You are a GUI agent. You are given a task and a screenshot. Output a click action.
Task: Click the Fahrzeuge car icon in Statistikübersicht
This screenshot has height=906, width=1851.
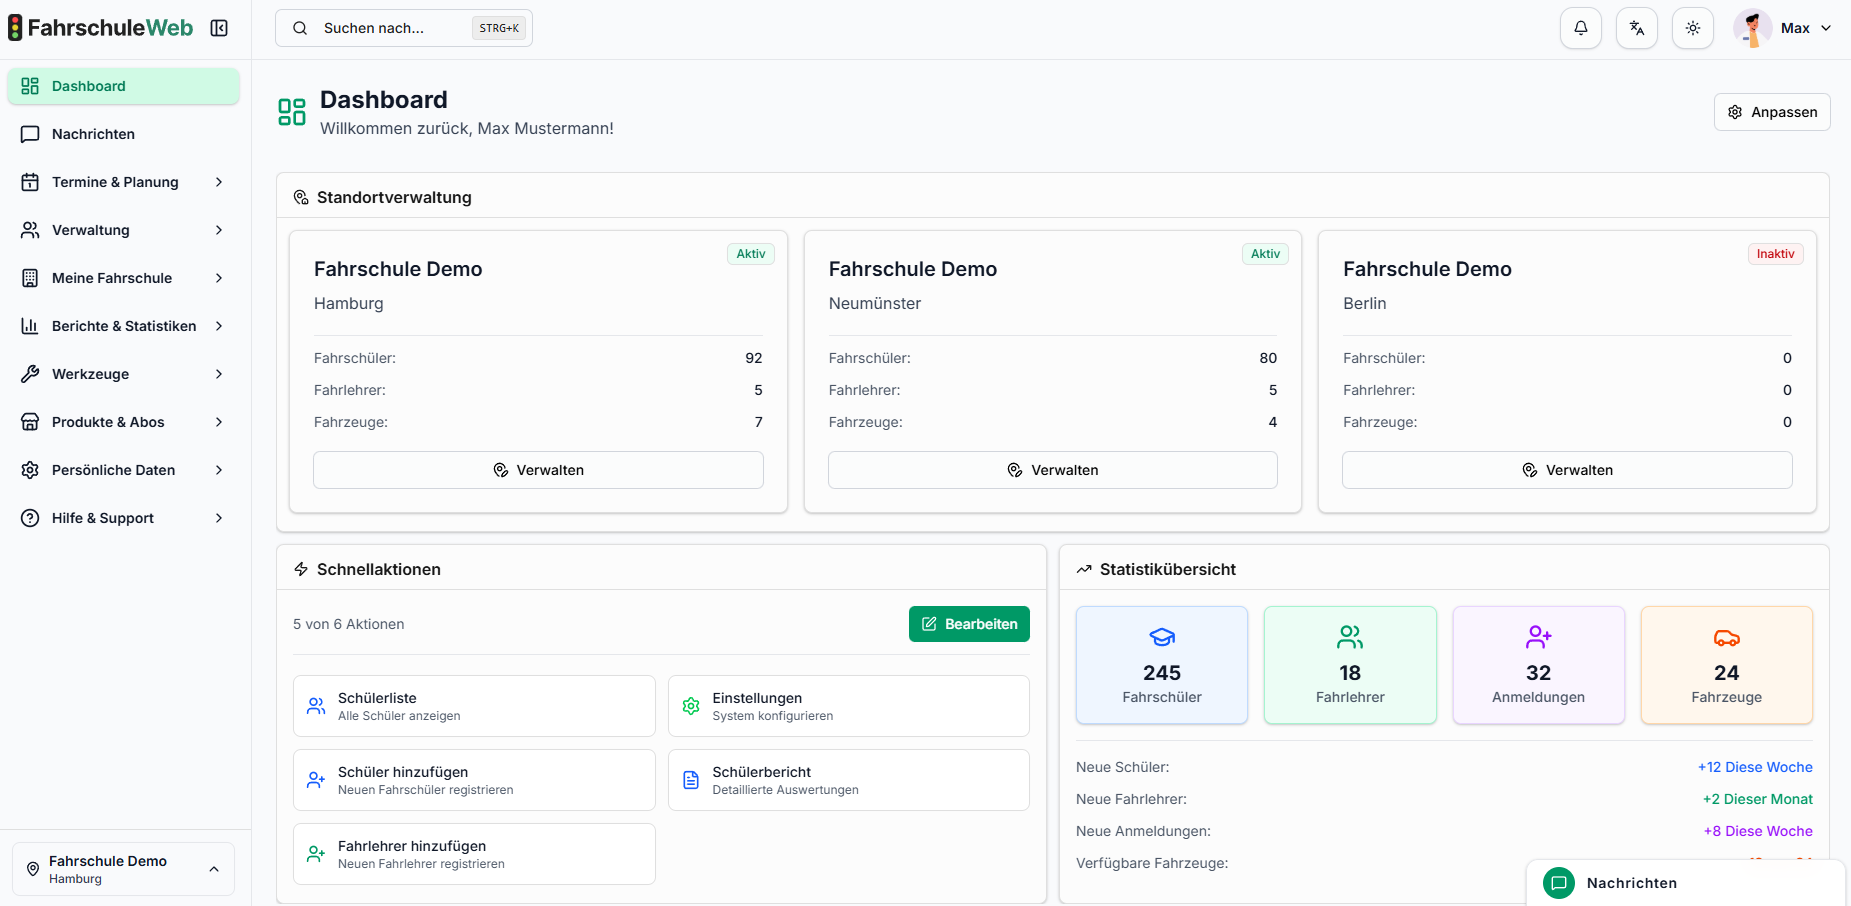[x=1727, y=636]
